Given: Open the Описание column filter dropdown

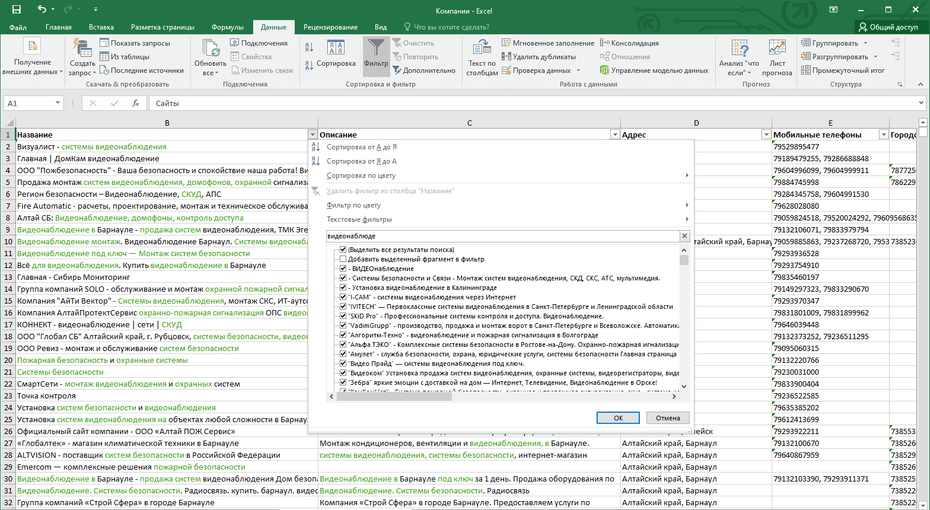Looking at the screenshot, I should 615,135.
